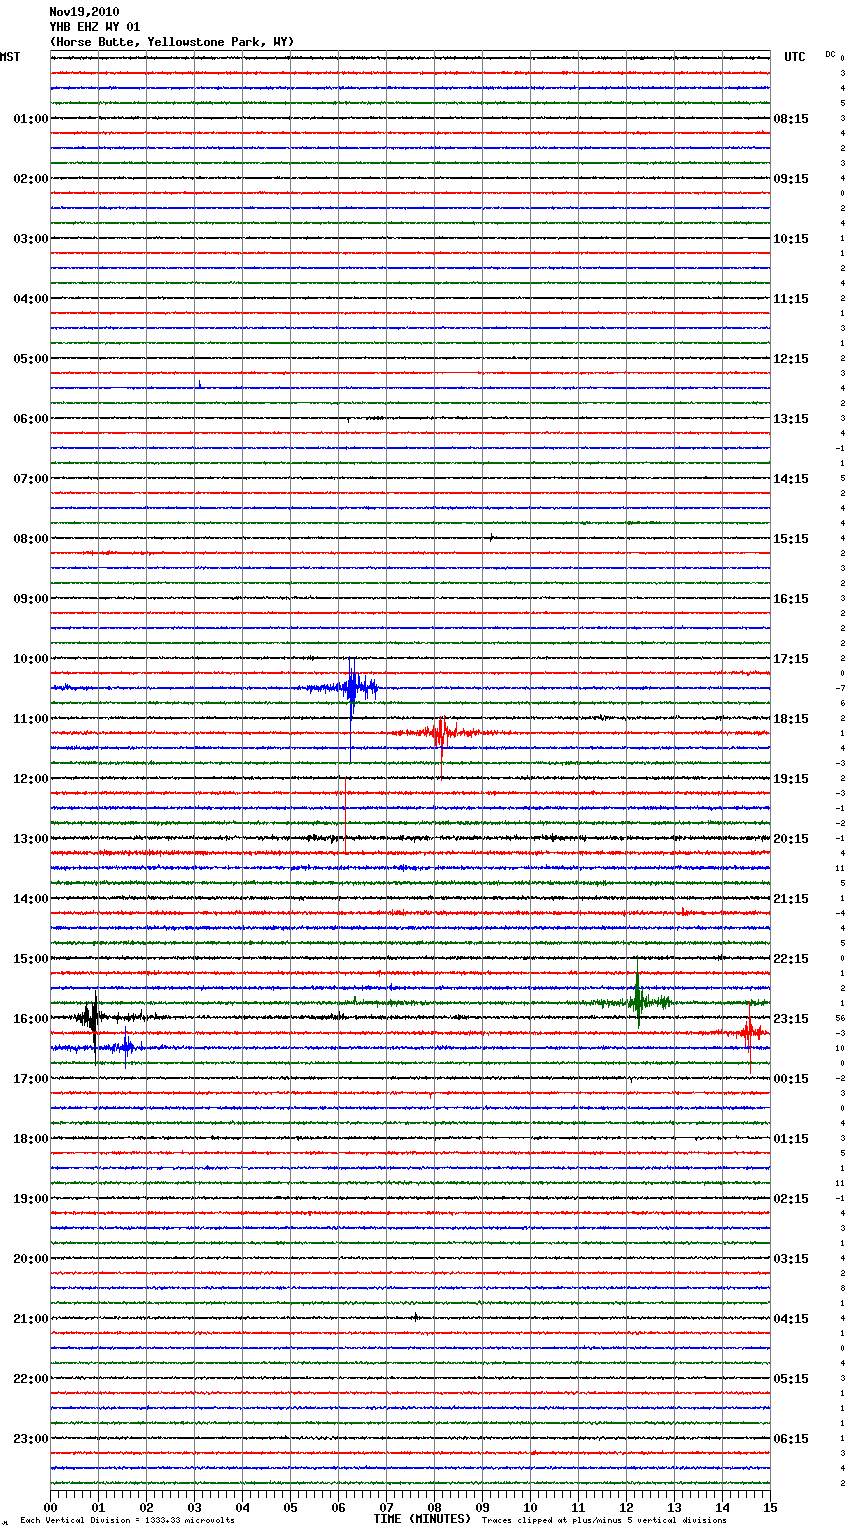This screenshot has height=1534, width=850.
Task: Click the large blue seismic event on the 10:30 trace
Action: pyautogui.click(x=350, y=688)
